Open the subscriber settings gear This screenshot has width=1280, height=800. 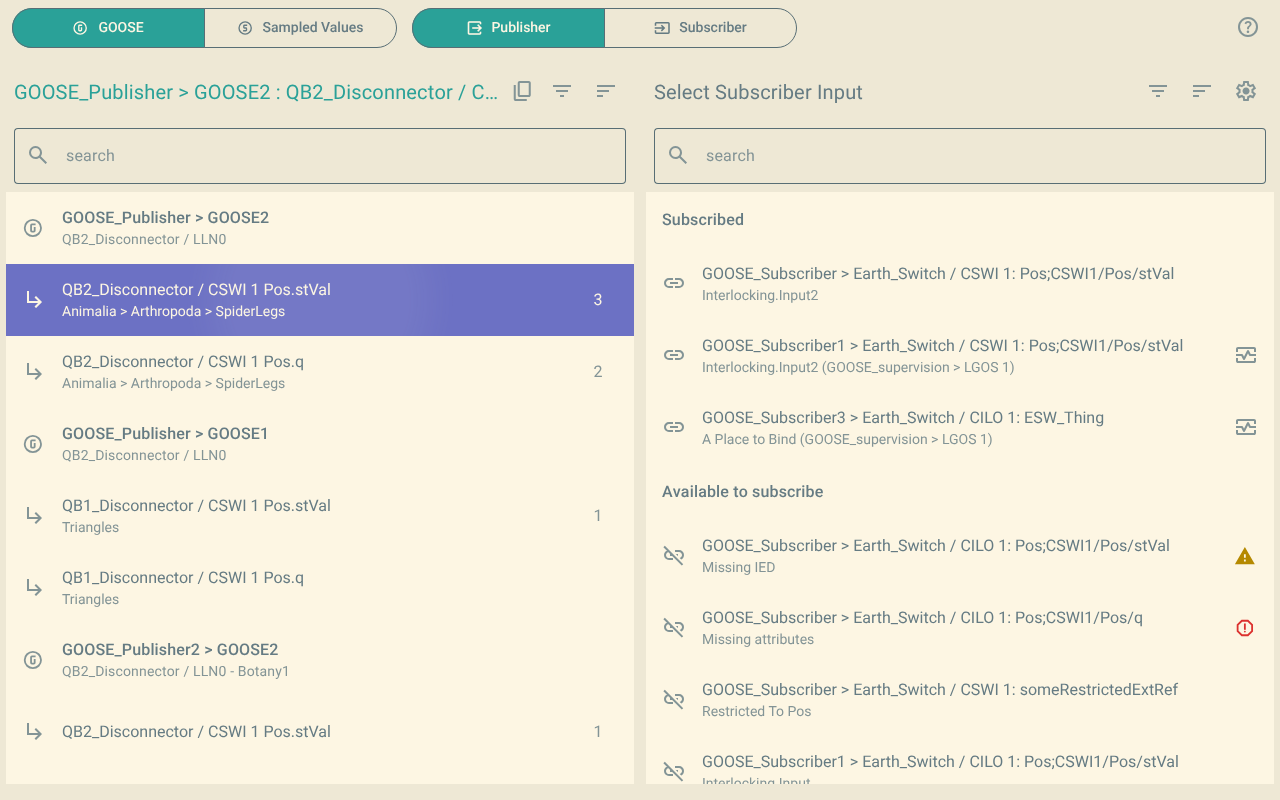click(x=1246, y=91)
